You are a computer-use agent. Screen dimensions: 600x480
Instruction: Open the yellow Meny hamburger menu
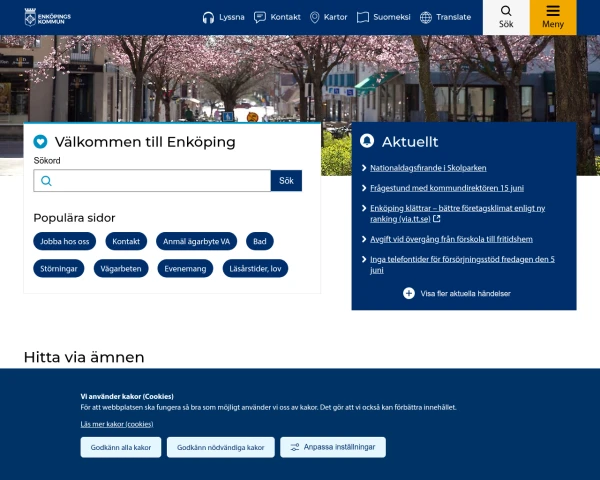tap(553, 17)
